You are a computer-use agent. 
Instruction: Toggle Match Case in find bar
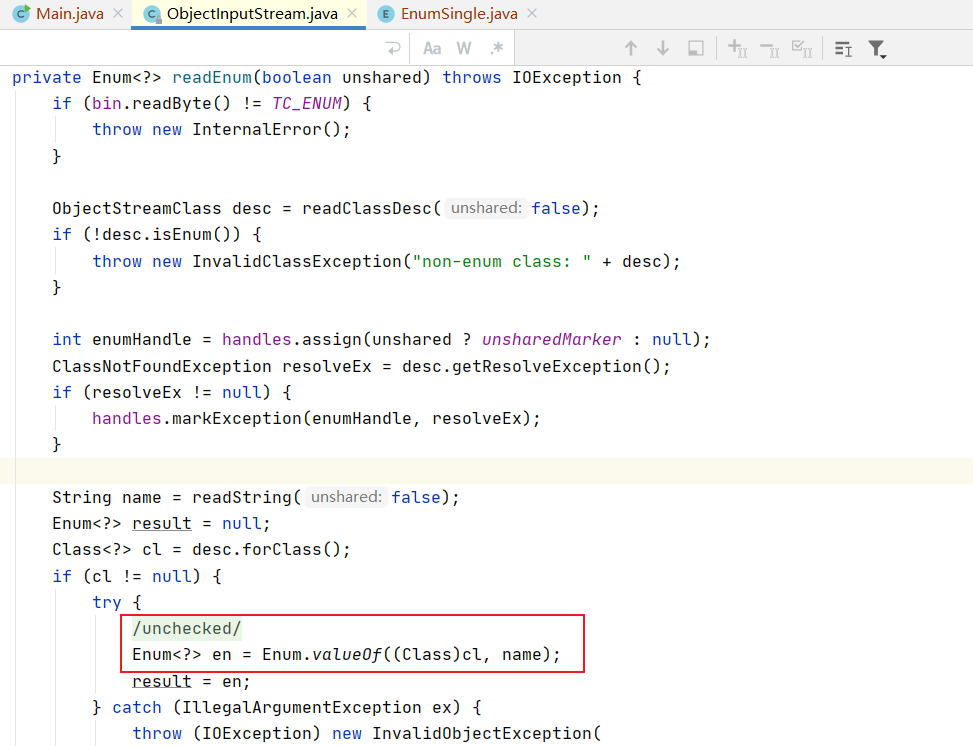point(432,48)
